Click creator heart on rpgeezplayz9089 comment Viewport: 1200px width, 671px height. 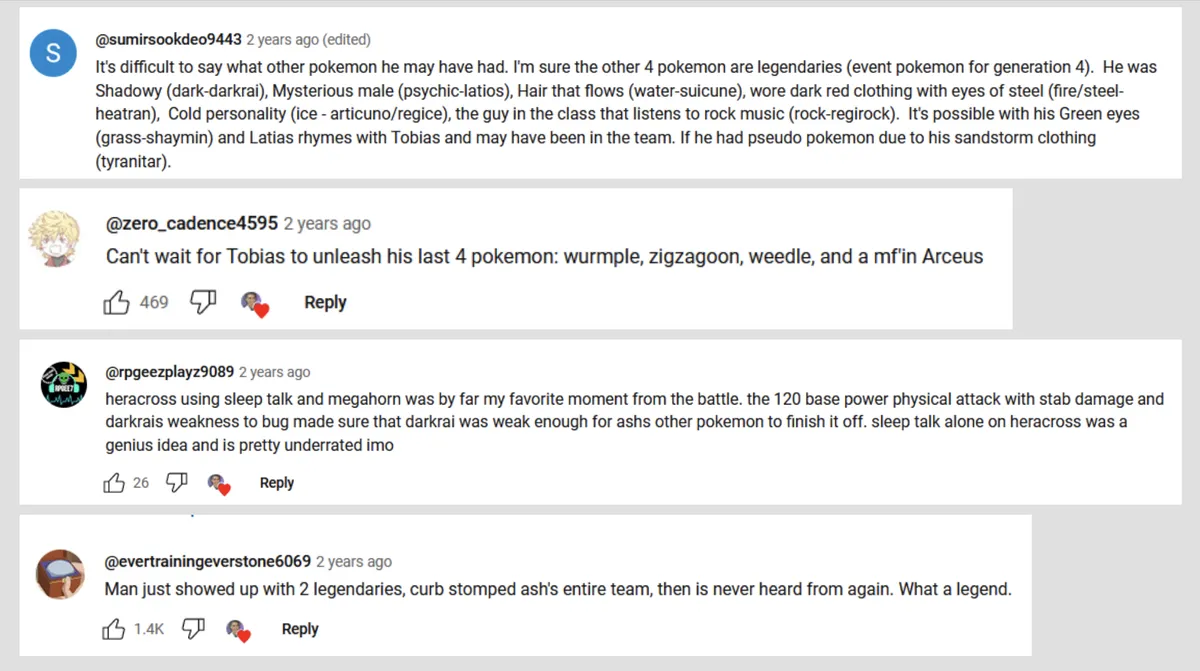click(219, 484)
